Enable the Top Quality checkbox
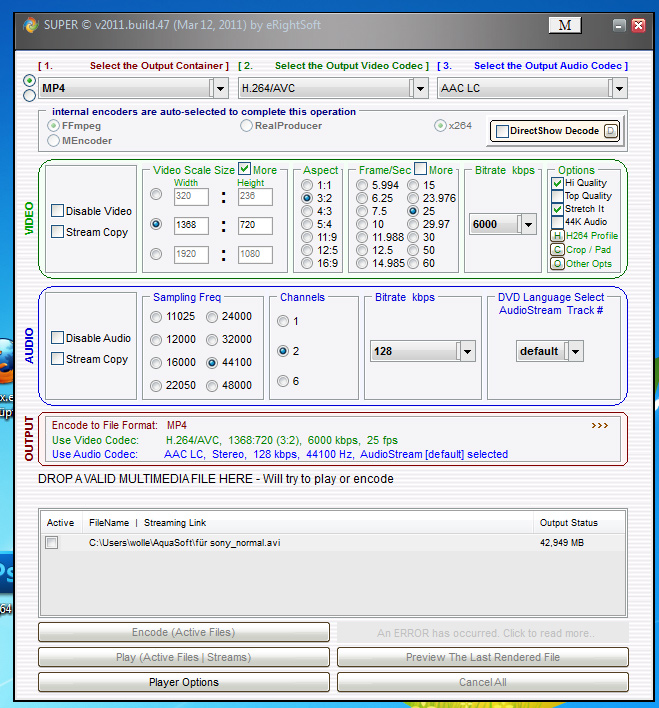 tap(557, 197)
